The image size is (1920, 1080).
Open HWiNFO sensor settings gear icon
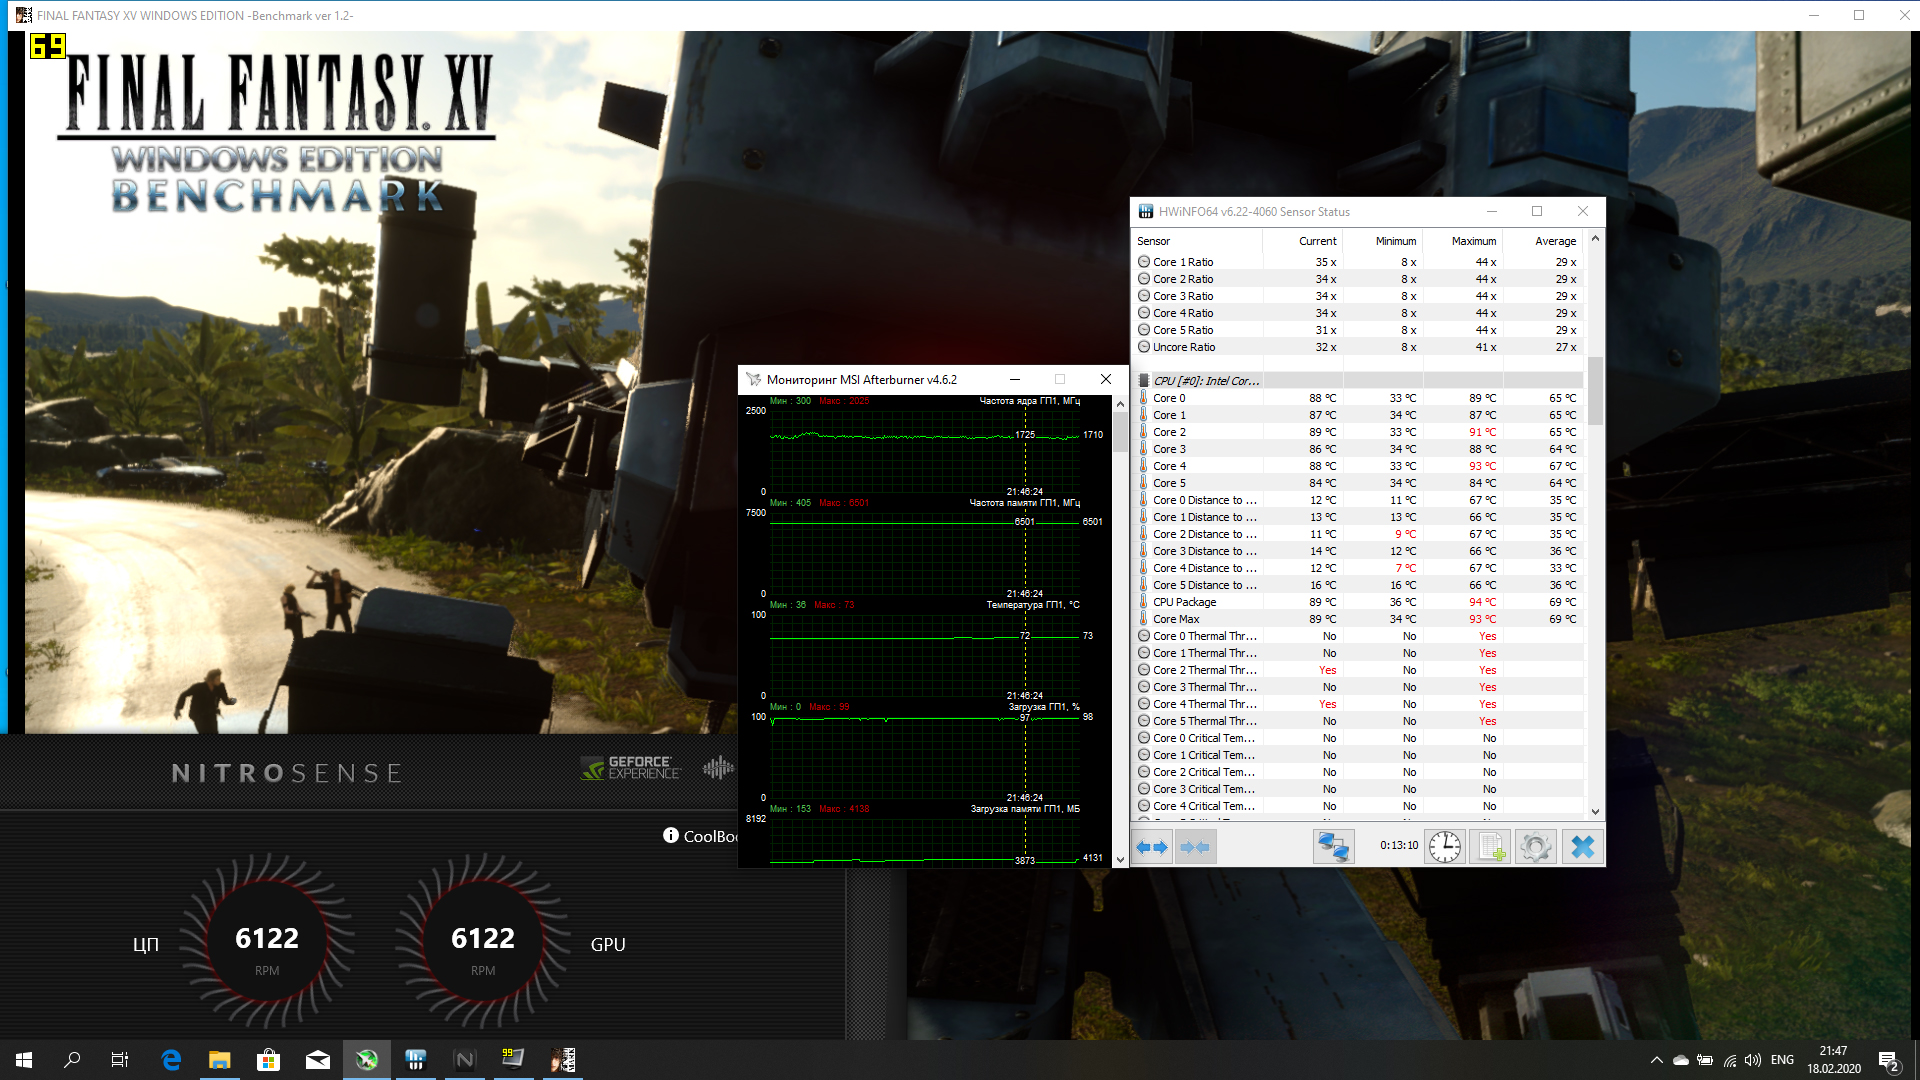(x=1535, y=847)
